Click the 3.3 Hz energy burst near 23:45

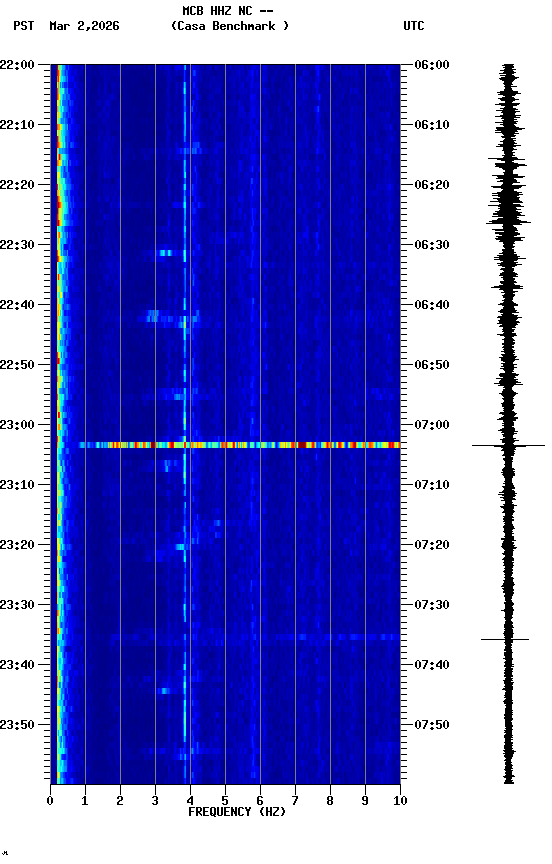[164, 690]
